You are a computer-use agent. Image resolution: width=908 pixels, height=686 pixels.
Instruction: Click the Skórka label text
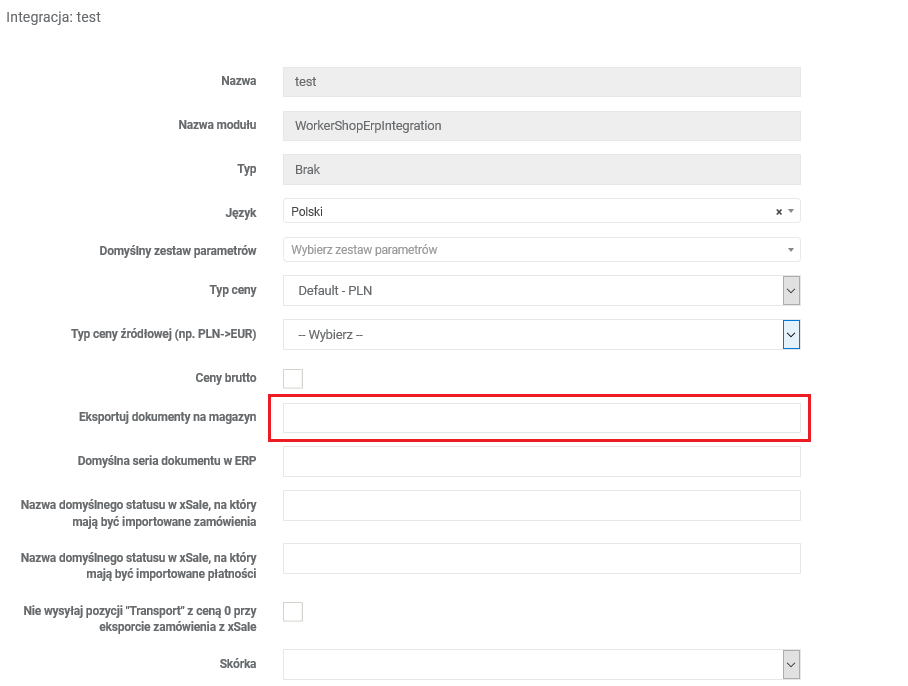tap(237, 664)
